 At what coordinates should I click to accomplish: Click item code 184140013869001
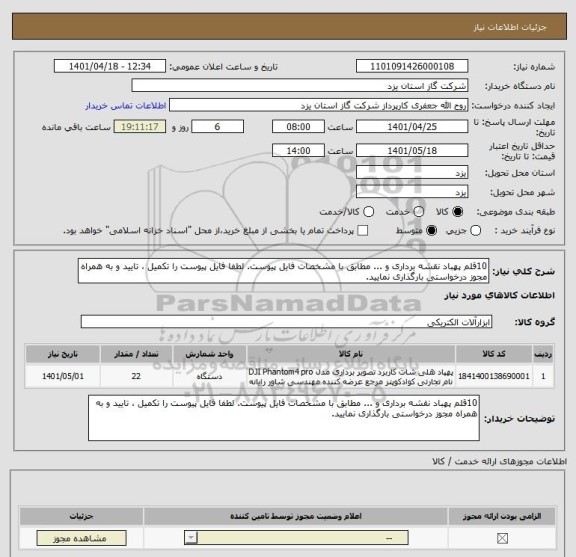(x=494, y=376)
